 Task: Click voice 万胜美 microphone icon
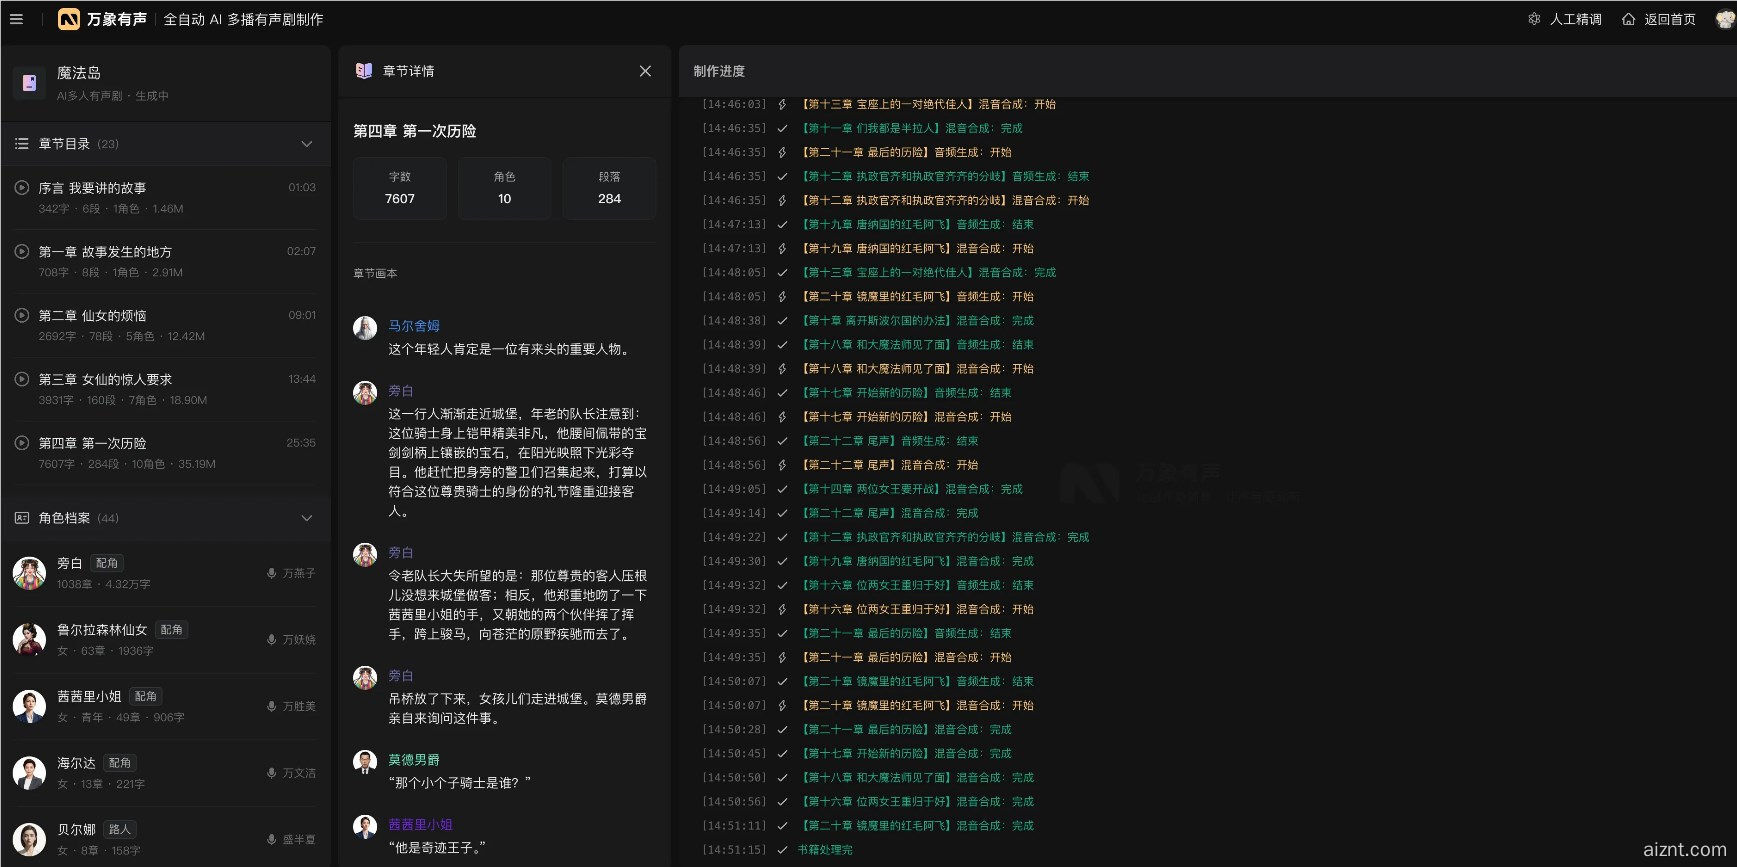pyautogui.click(x=271, y=706)
